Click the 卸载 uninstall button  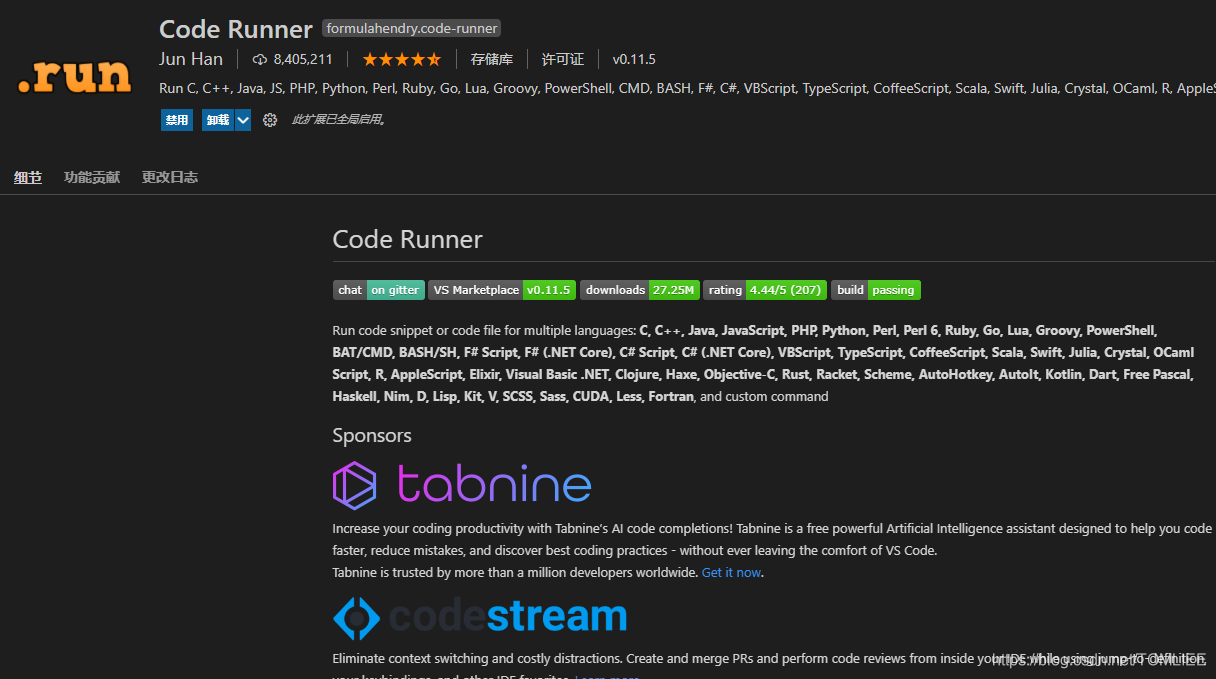pyautogui.click(x=218, y=120)
